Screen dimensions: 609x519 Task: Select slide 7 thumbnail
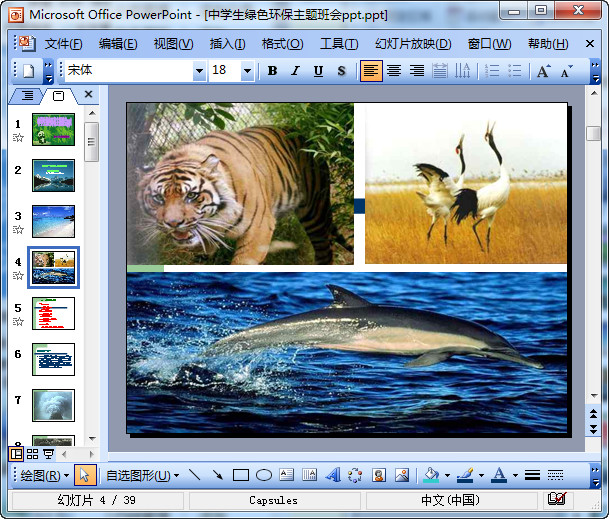click(53, 405)
